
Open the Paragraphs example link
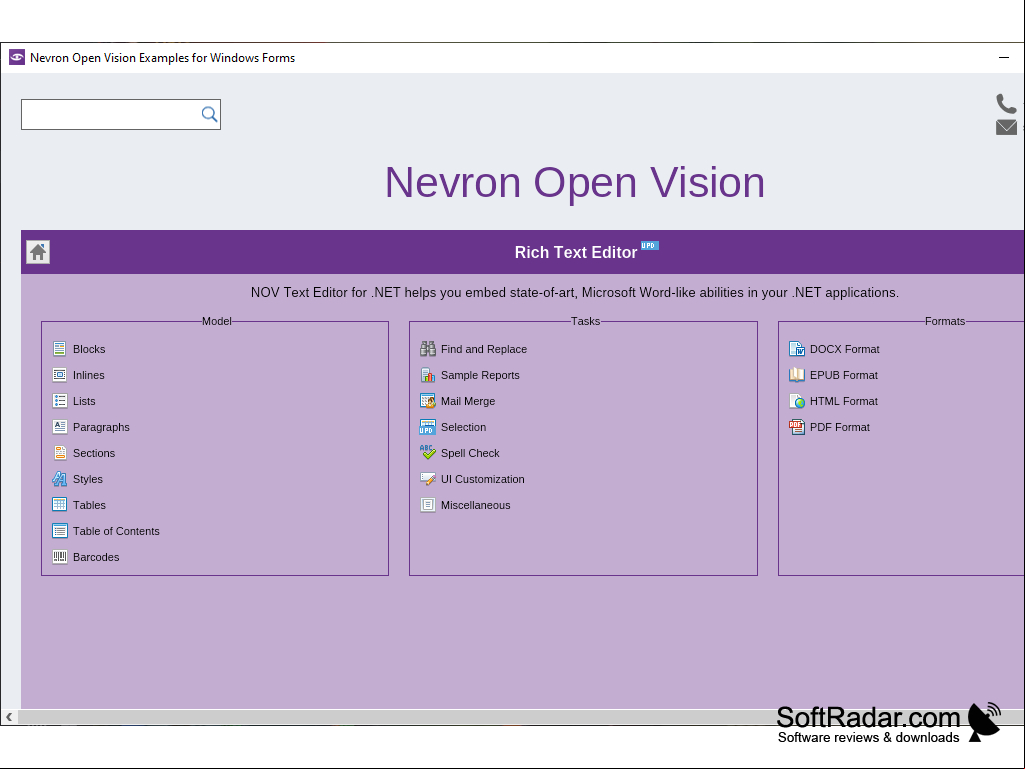pyautogui.click(x=101, y=428)
